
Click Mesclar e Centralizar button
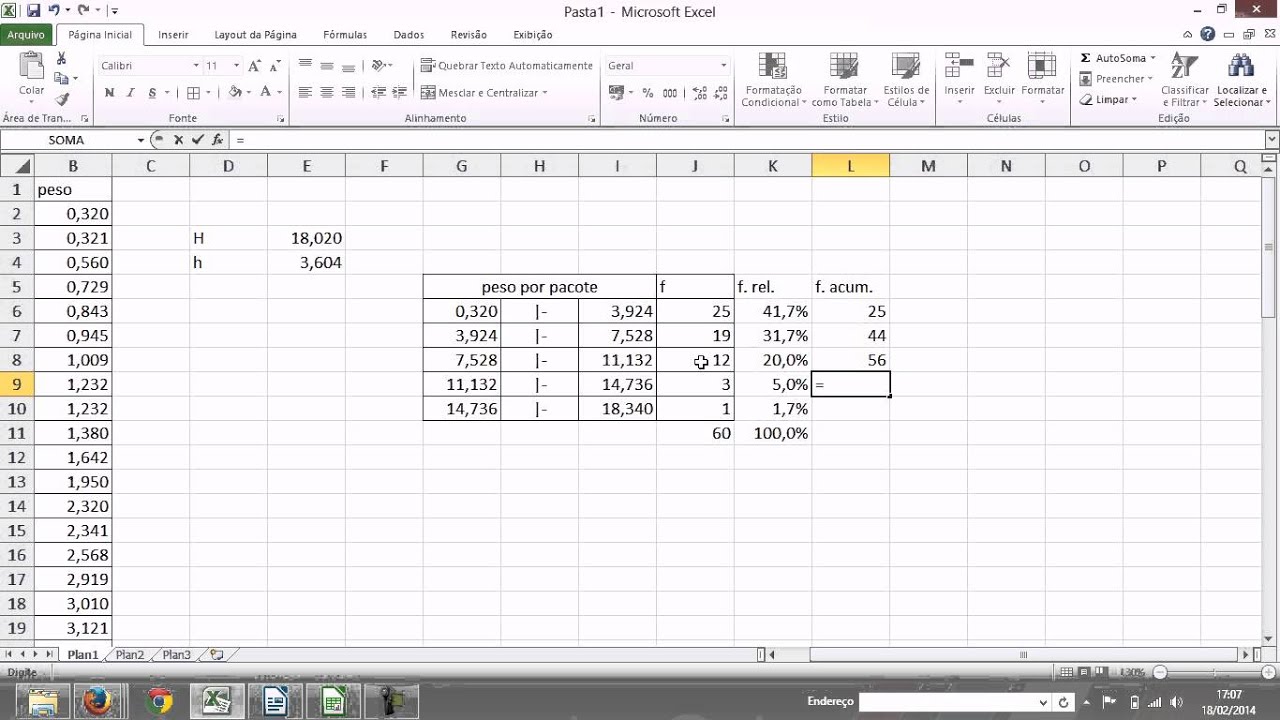[479, 92]
